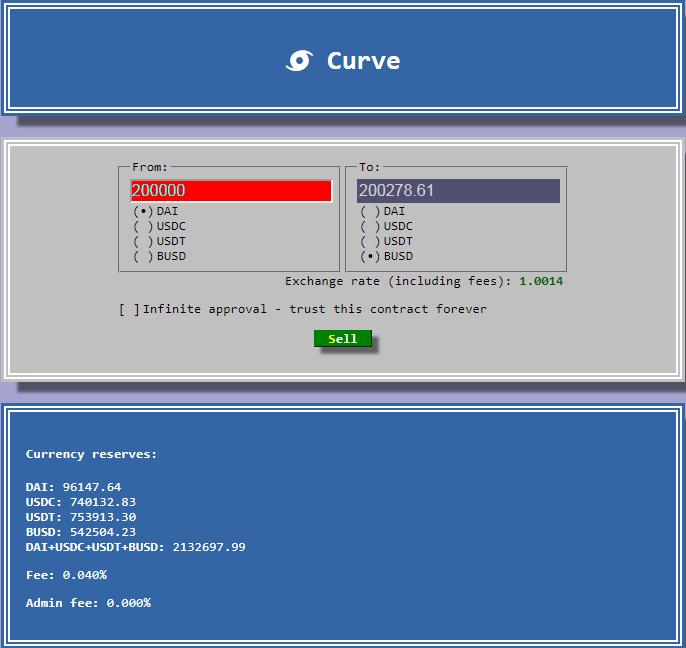Click the Fee: 0.040% line
Image resolution: width=686 pixels, height=648 pixels.
pyautogui.click(x=66, y=575)
